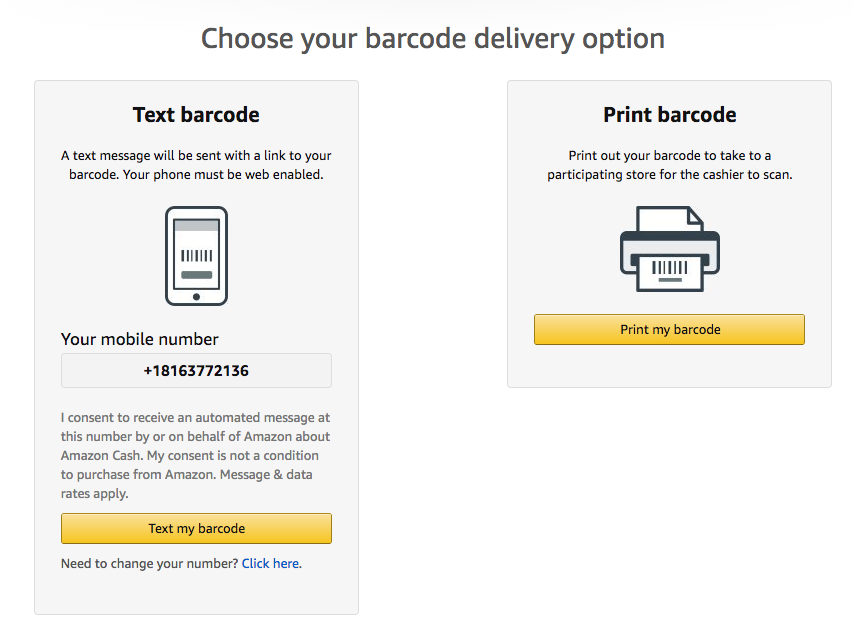Select the mobile number field +18163772136
The height and width of the screenshot is (627, 854).
[196, 371]
